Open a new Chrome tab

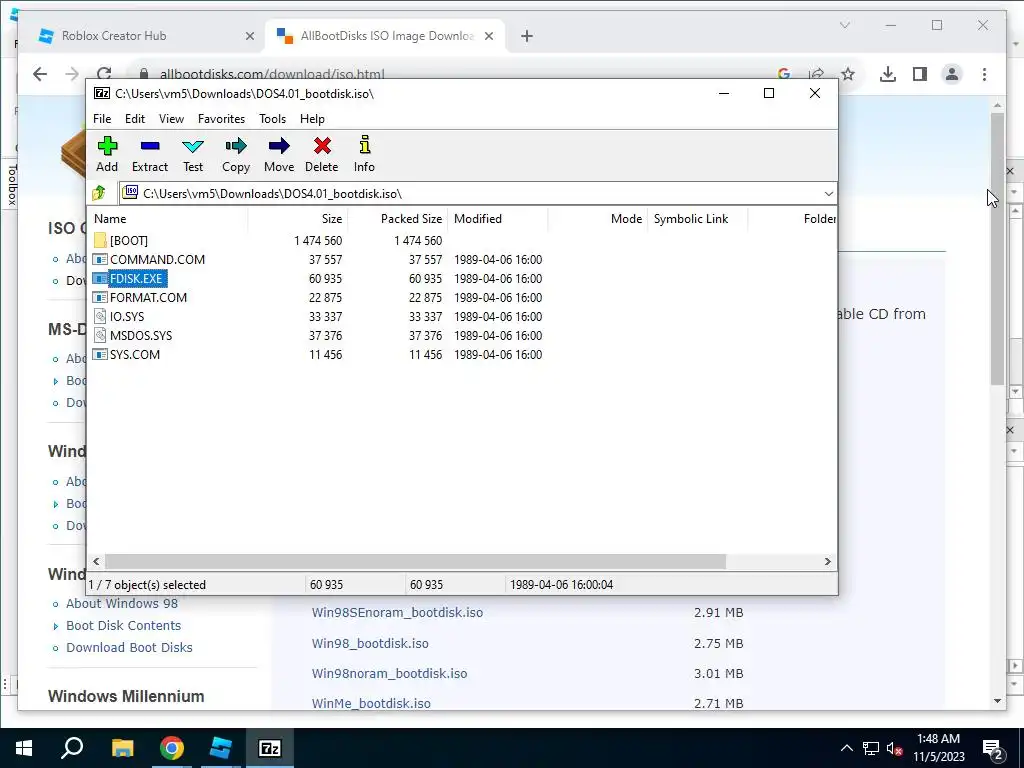coord(527,36)
